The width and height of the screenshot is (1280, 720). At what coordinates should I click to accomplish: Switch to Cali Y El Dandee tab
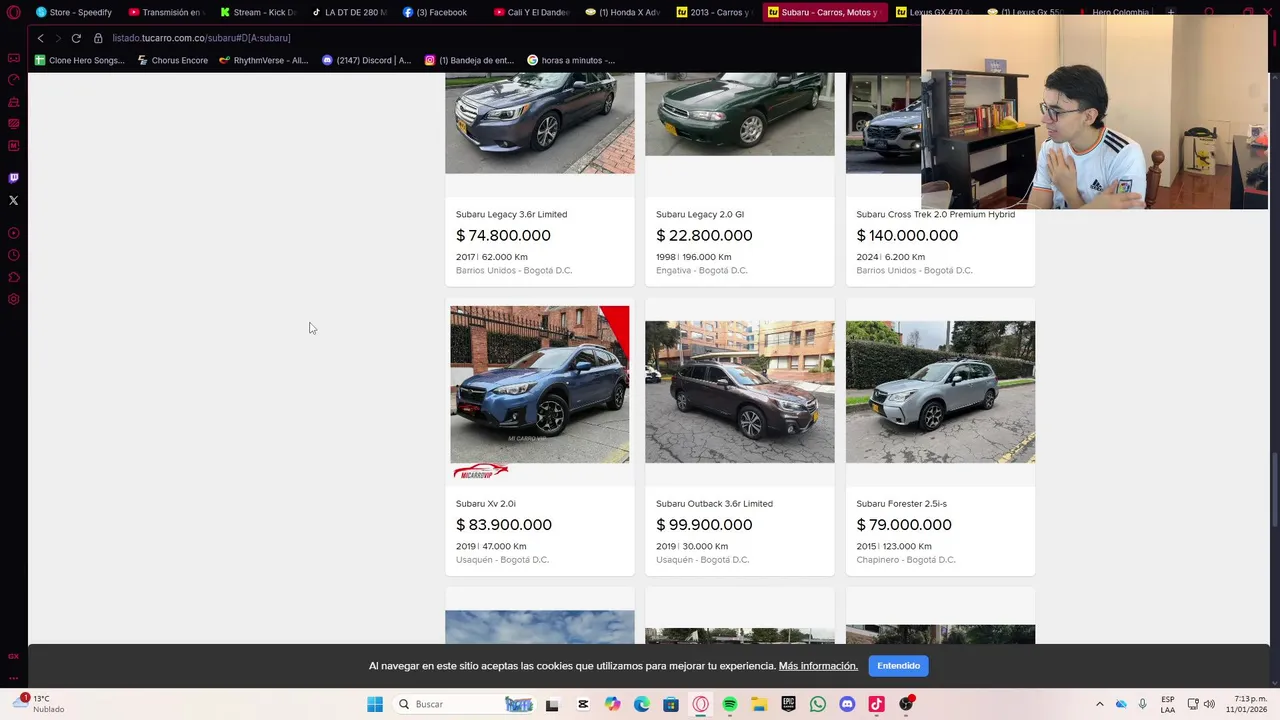click(532, 12)
